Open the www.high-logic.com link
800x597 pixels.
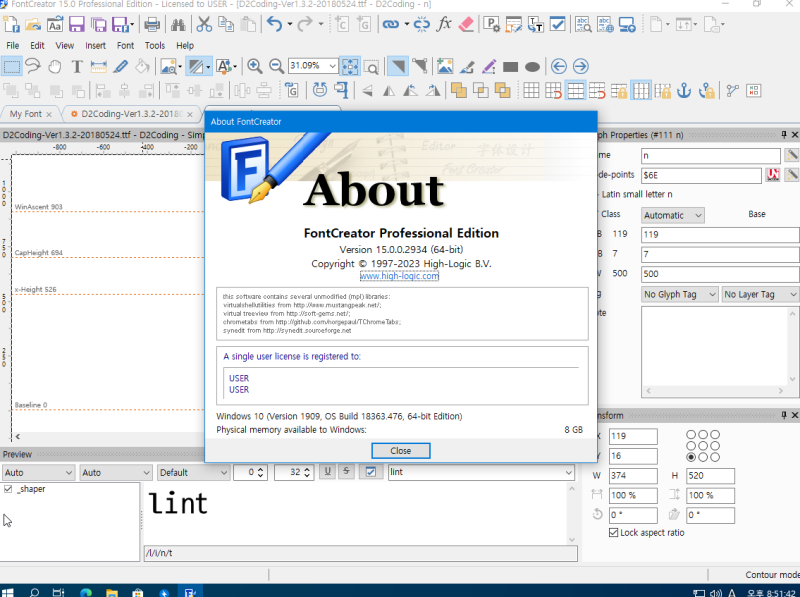[399, 276]
